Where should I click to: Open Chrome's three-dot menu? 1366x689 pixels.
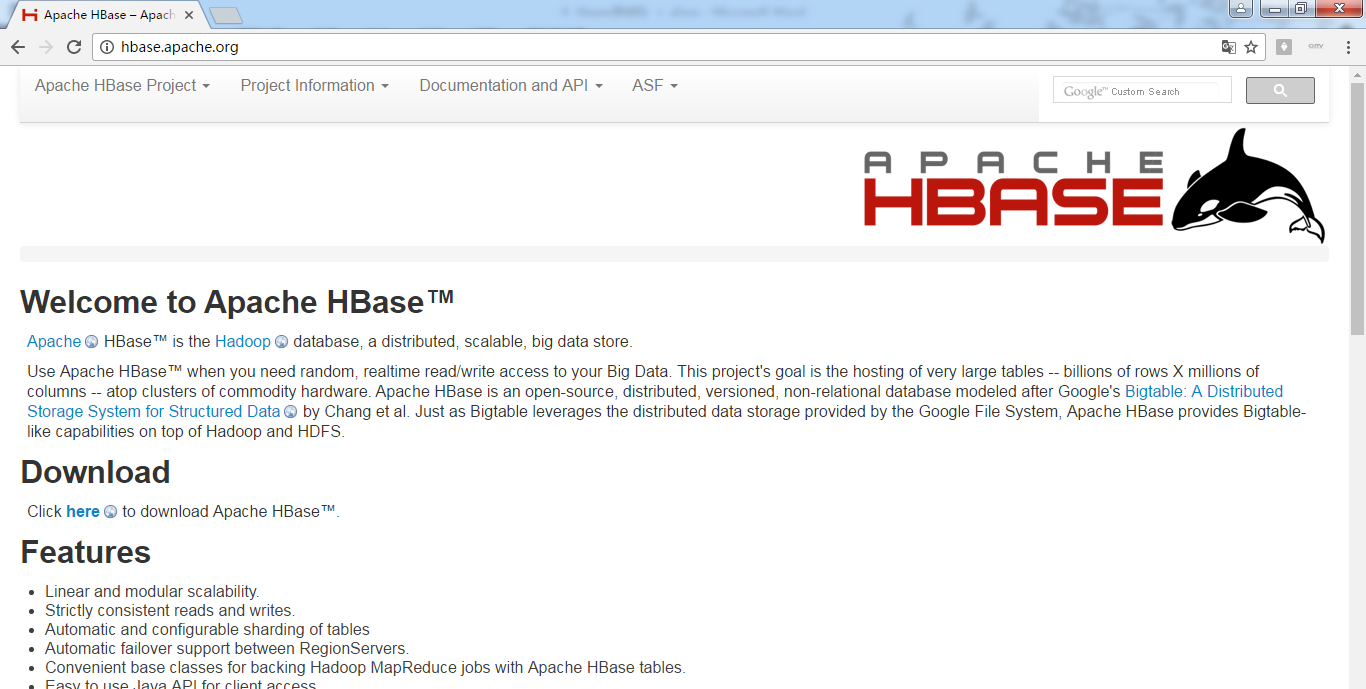(1348, 47)
